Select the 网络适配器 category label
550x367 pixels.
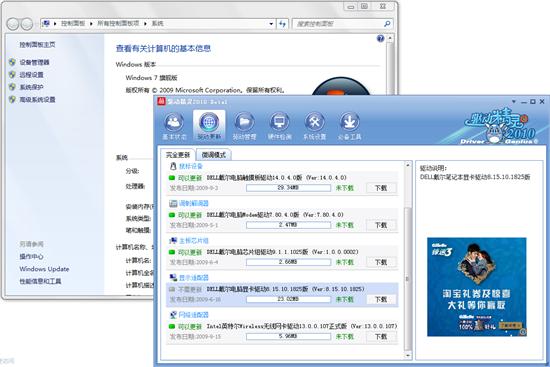click(194, 315)
